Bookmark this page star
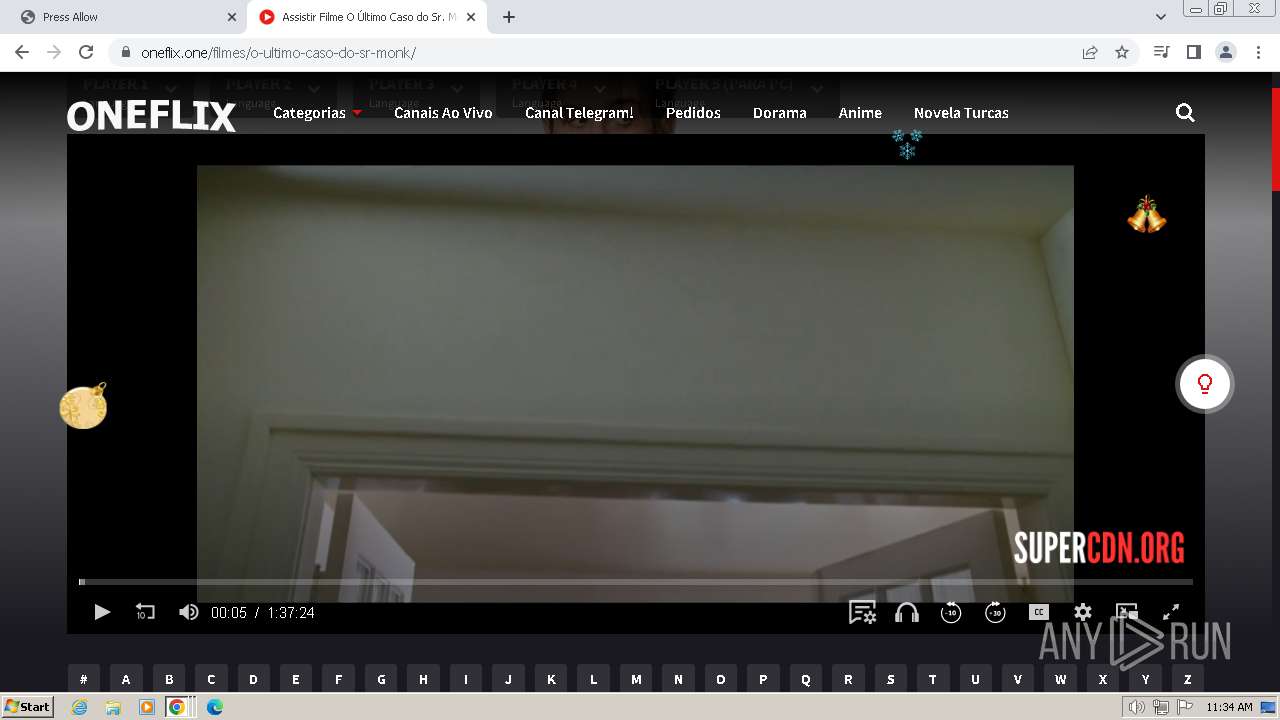Image resolution: width=1280 pixels, height=720 pixels. point(1122,52)
